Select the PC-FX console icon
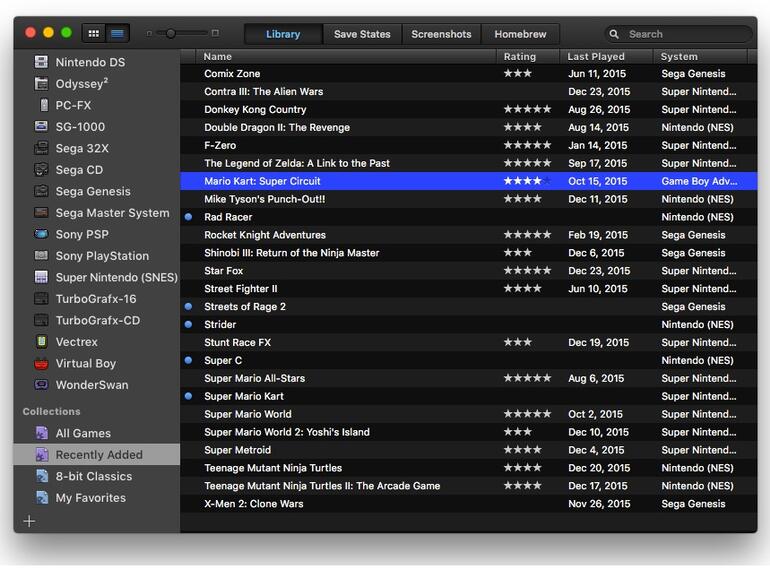The width and height of the screenshot is (770, 578). point(44,105)
